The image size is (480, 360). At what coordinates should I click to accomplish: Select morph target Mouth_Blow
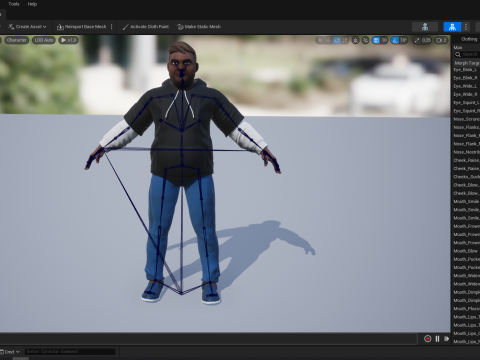[466, 251]
